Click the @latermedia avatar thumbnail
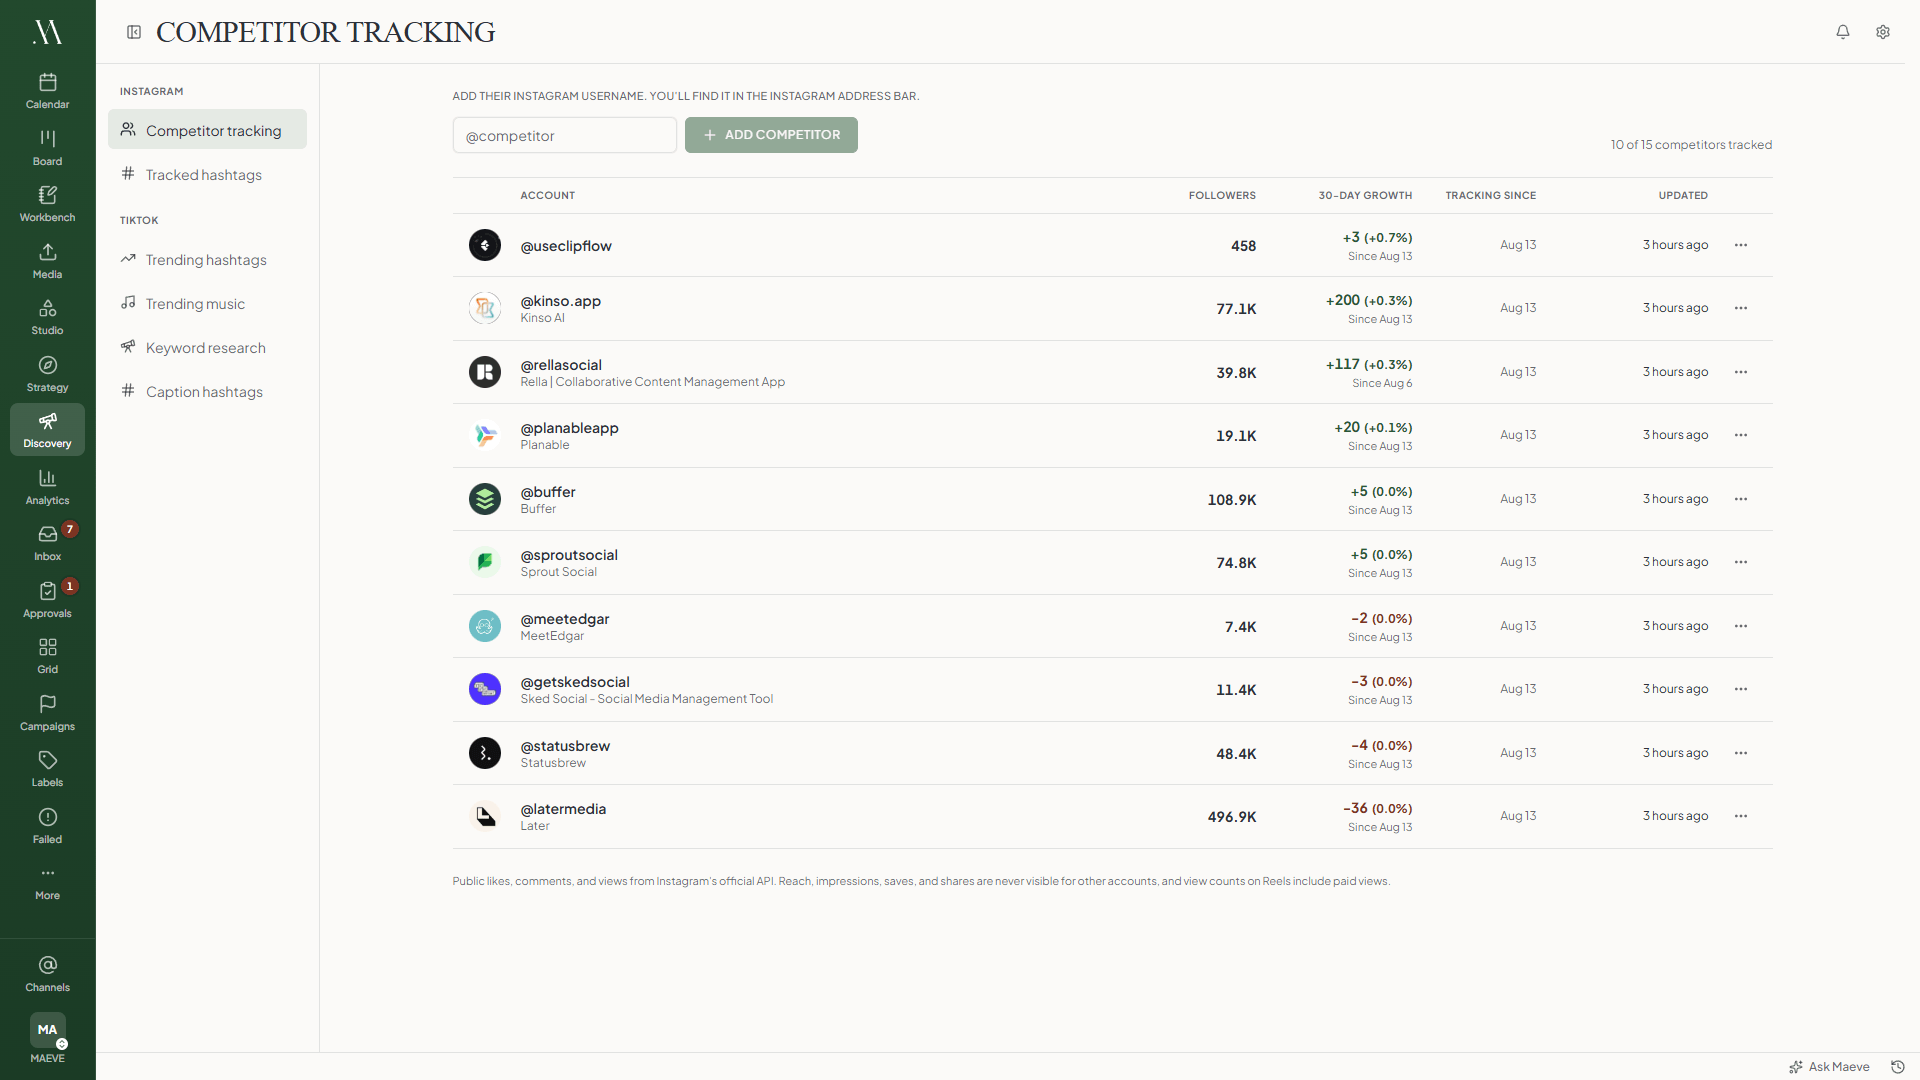The height and width of the screenshot is (1080, 1920). pyautogui.click(x=485, y=816)
